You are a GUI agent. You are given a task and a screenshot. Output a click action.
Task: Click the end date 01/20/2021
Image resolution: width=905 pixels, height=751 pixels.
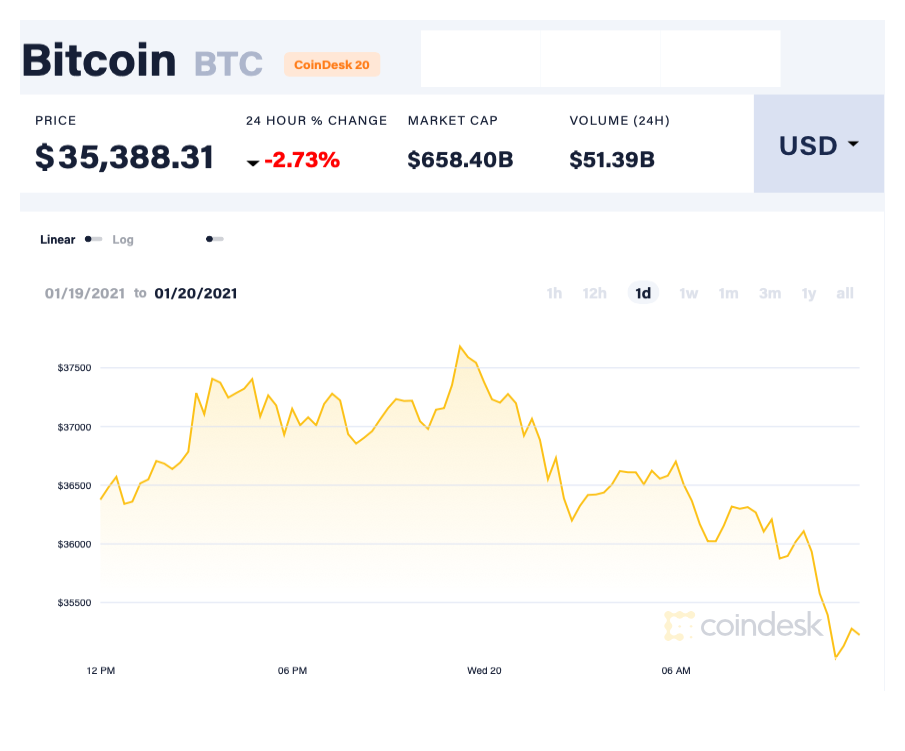pos(196,293)
